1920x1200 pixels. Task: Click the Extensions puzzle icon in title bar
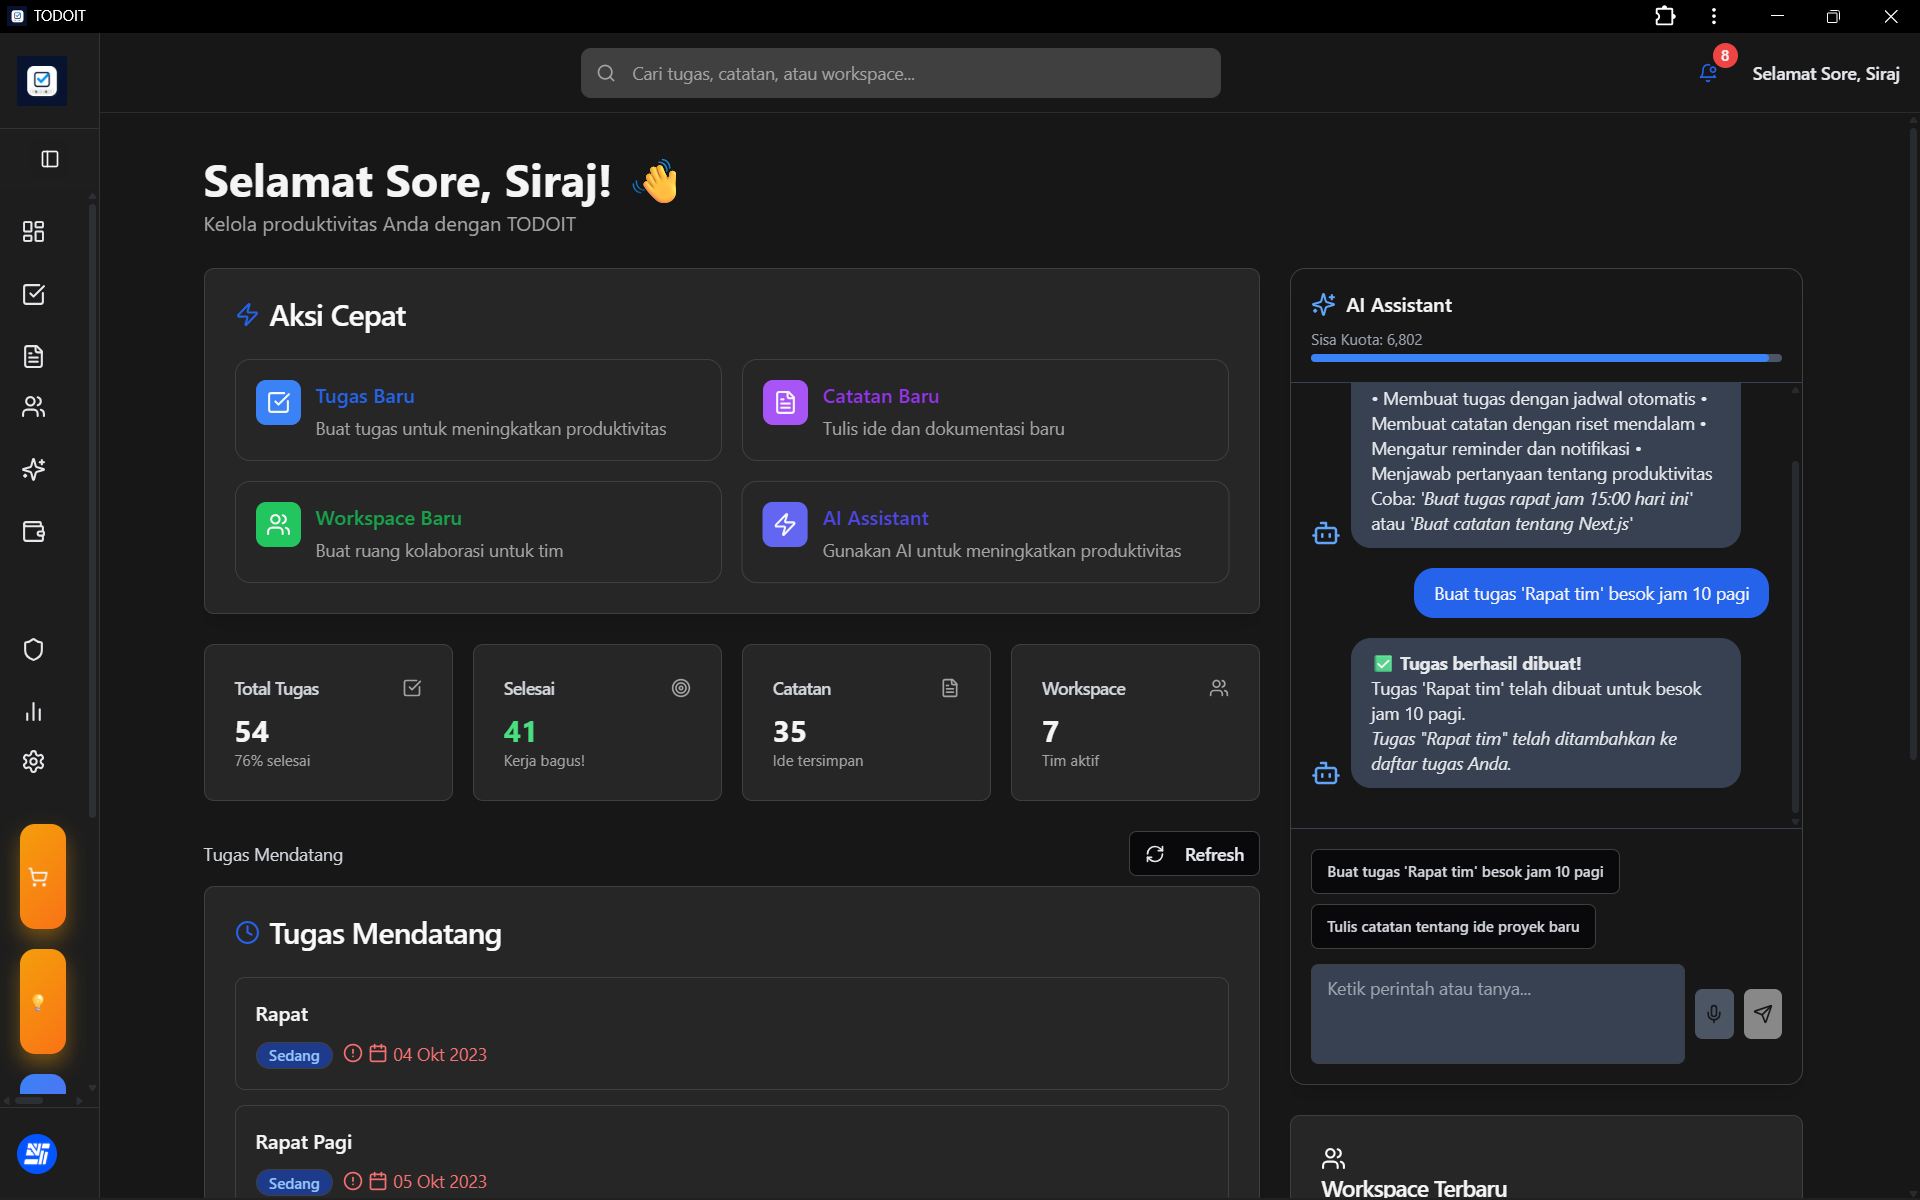(1665, 16)
